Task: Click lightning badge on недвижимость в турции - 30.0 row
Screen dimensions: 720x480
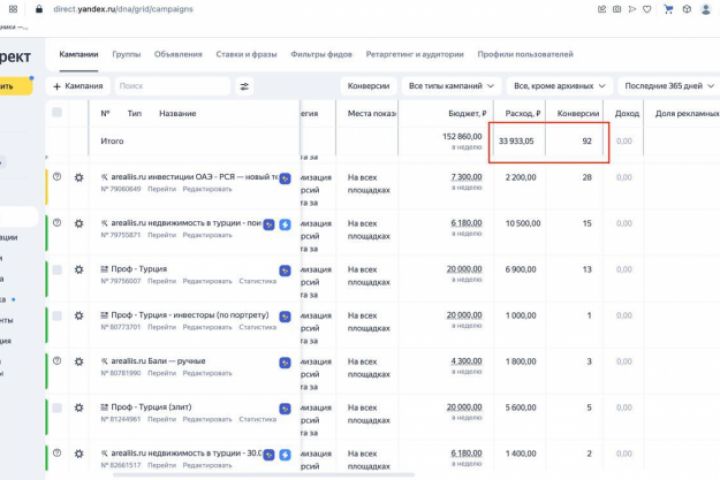Action: tap(285, 454)
